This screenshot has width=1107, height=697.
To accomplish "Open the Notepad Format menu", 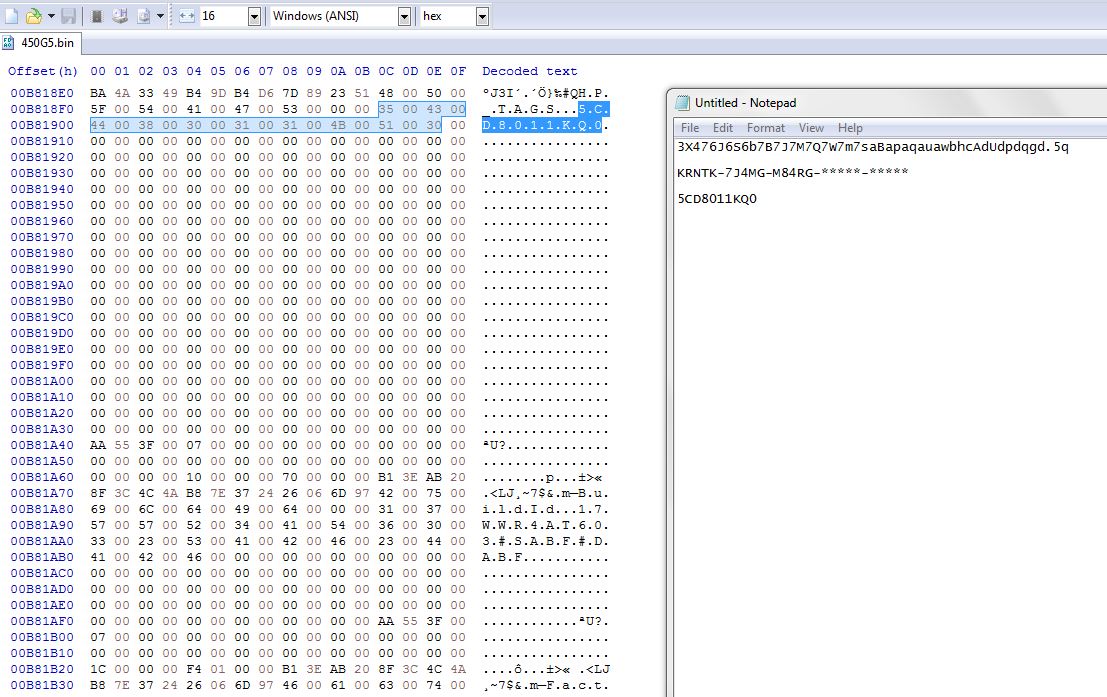I will click(765, 128).
